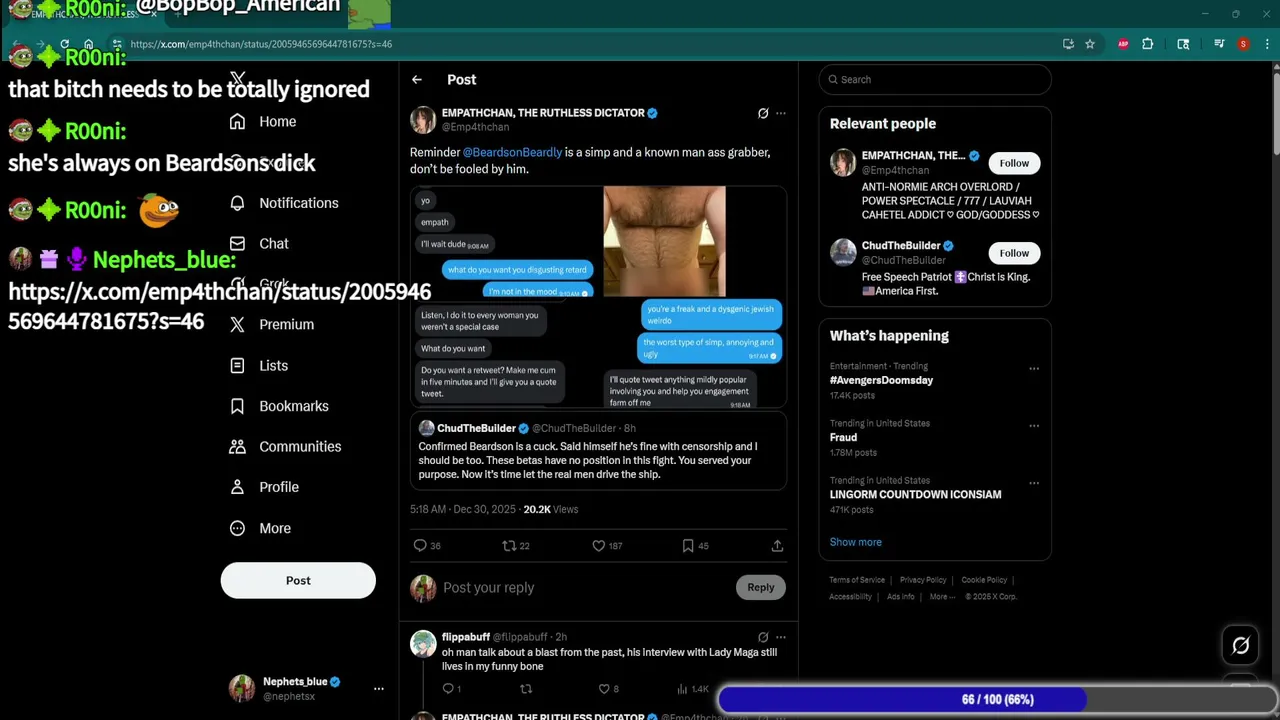
Task: Click the Search field
Action: click(x=935, y=80)
